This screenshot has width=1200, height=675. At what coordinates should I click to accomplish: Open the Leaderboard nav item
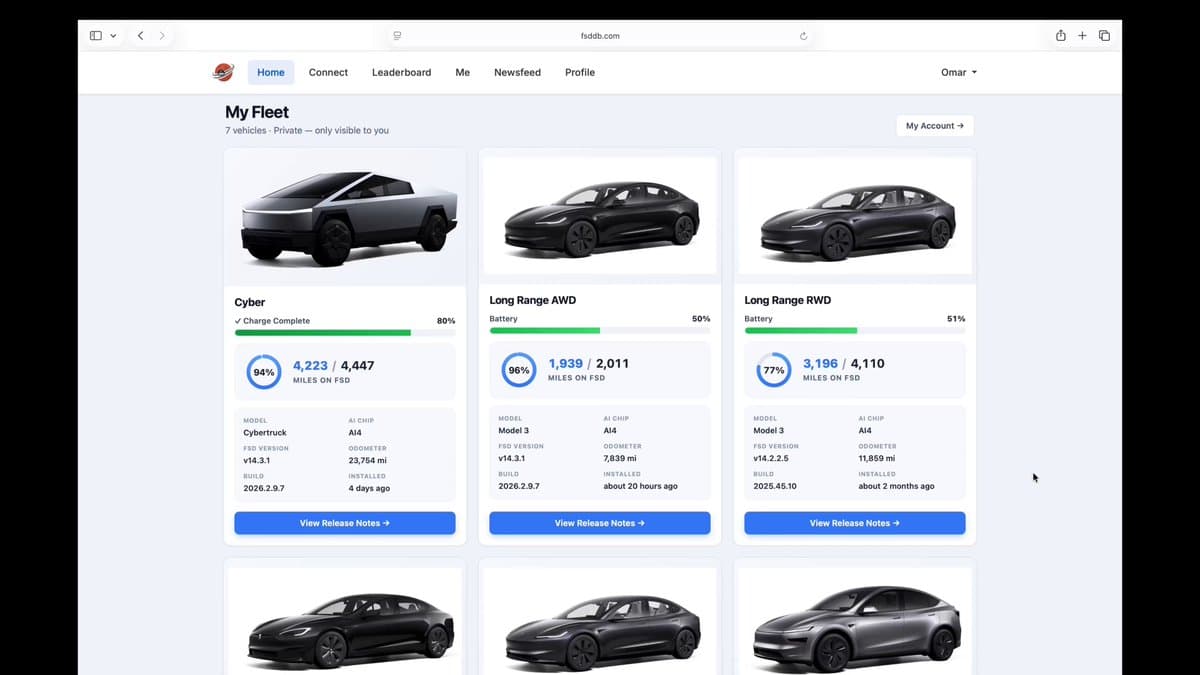(x=401, y=72)
